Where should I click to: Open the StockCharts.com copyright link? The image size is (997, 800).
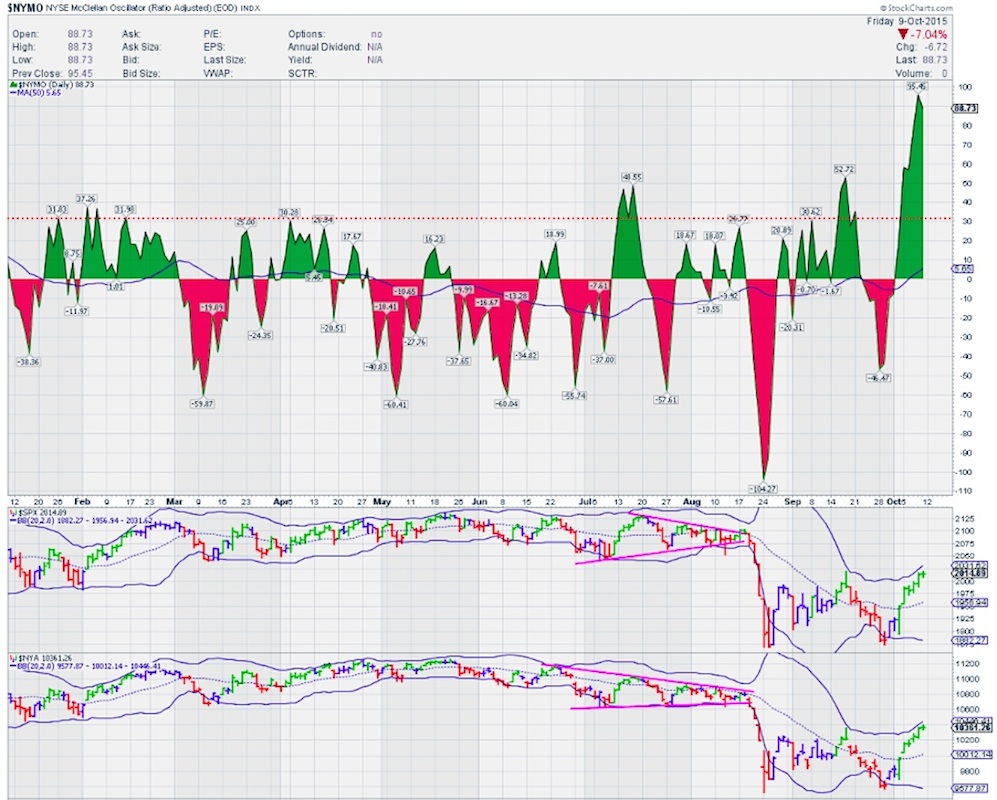(916, 8)
